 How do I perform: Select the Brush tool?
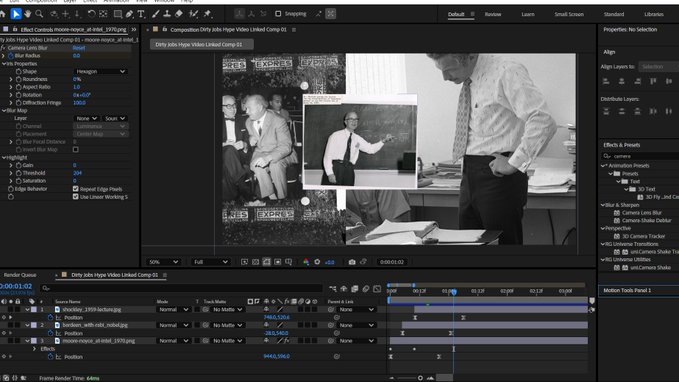[x=155, y=14]
